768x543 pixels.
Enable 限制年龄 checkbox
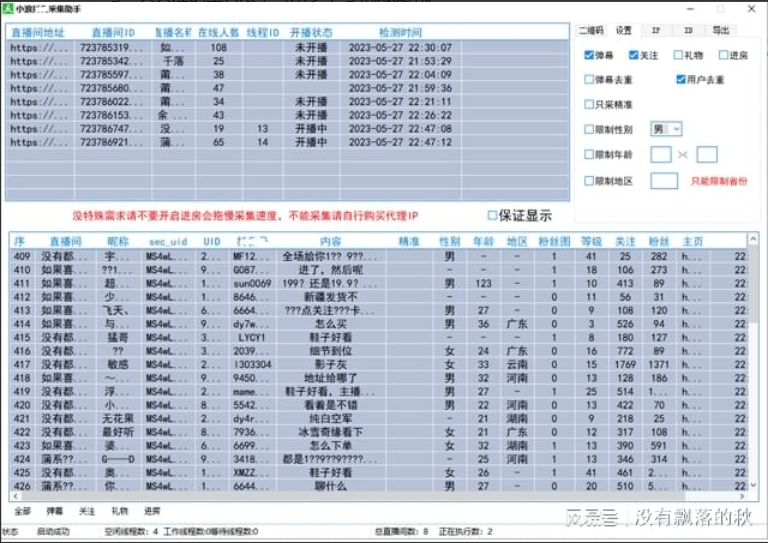[589, 155]
